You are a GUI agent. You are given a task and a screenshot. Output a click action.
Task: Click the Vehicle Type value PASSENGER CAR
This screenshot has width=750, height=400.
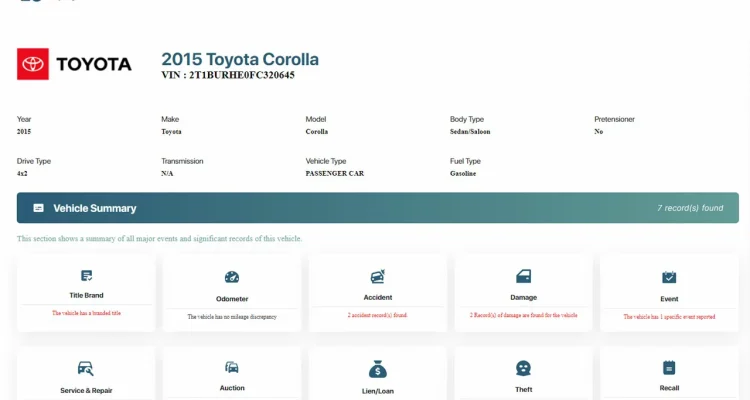[335, 174]
